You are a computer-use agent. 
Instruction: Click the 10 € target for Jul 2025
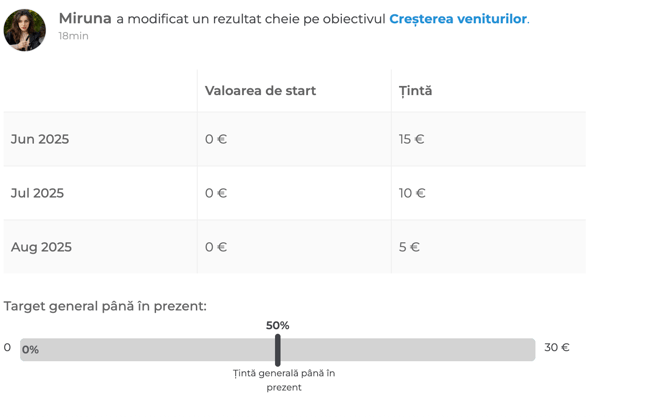point(412,193)
